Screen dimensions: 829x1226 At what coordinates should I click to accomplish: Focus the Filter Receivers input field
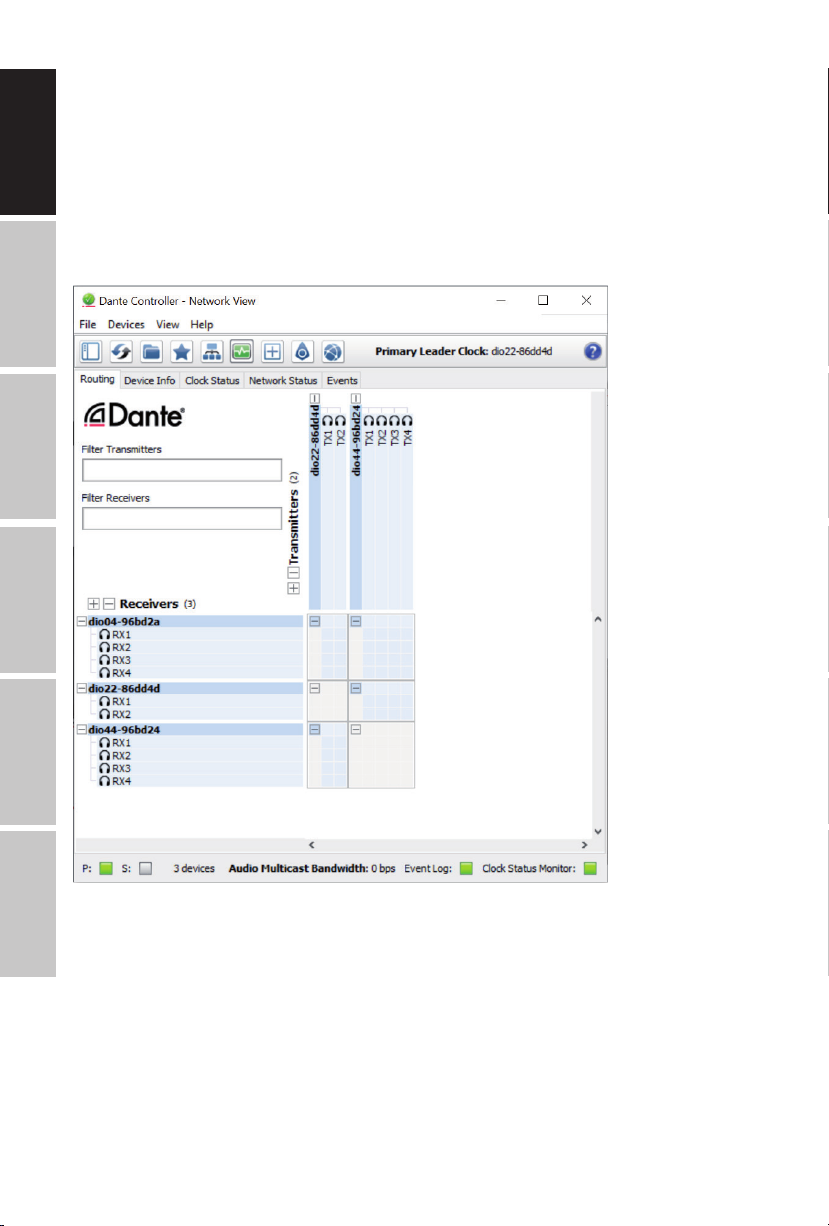pos(182,518)
